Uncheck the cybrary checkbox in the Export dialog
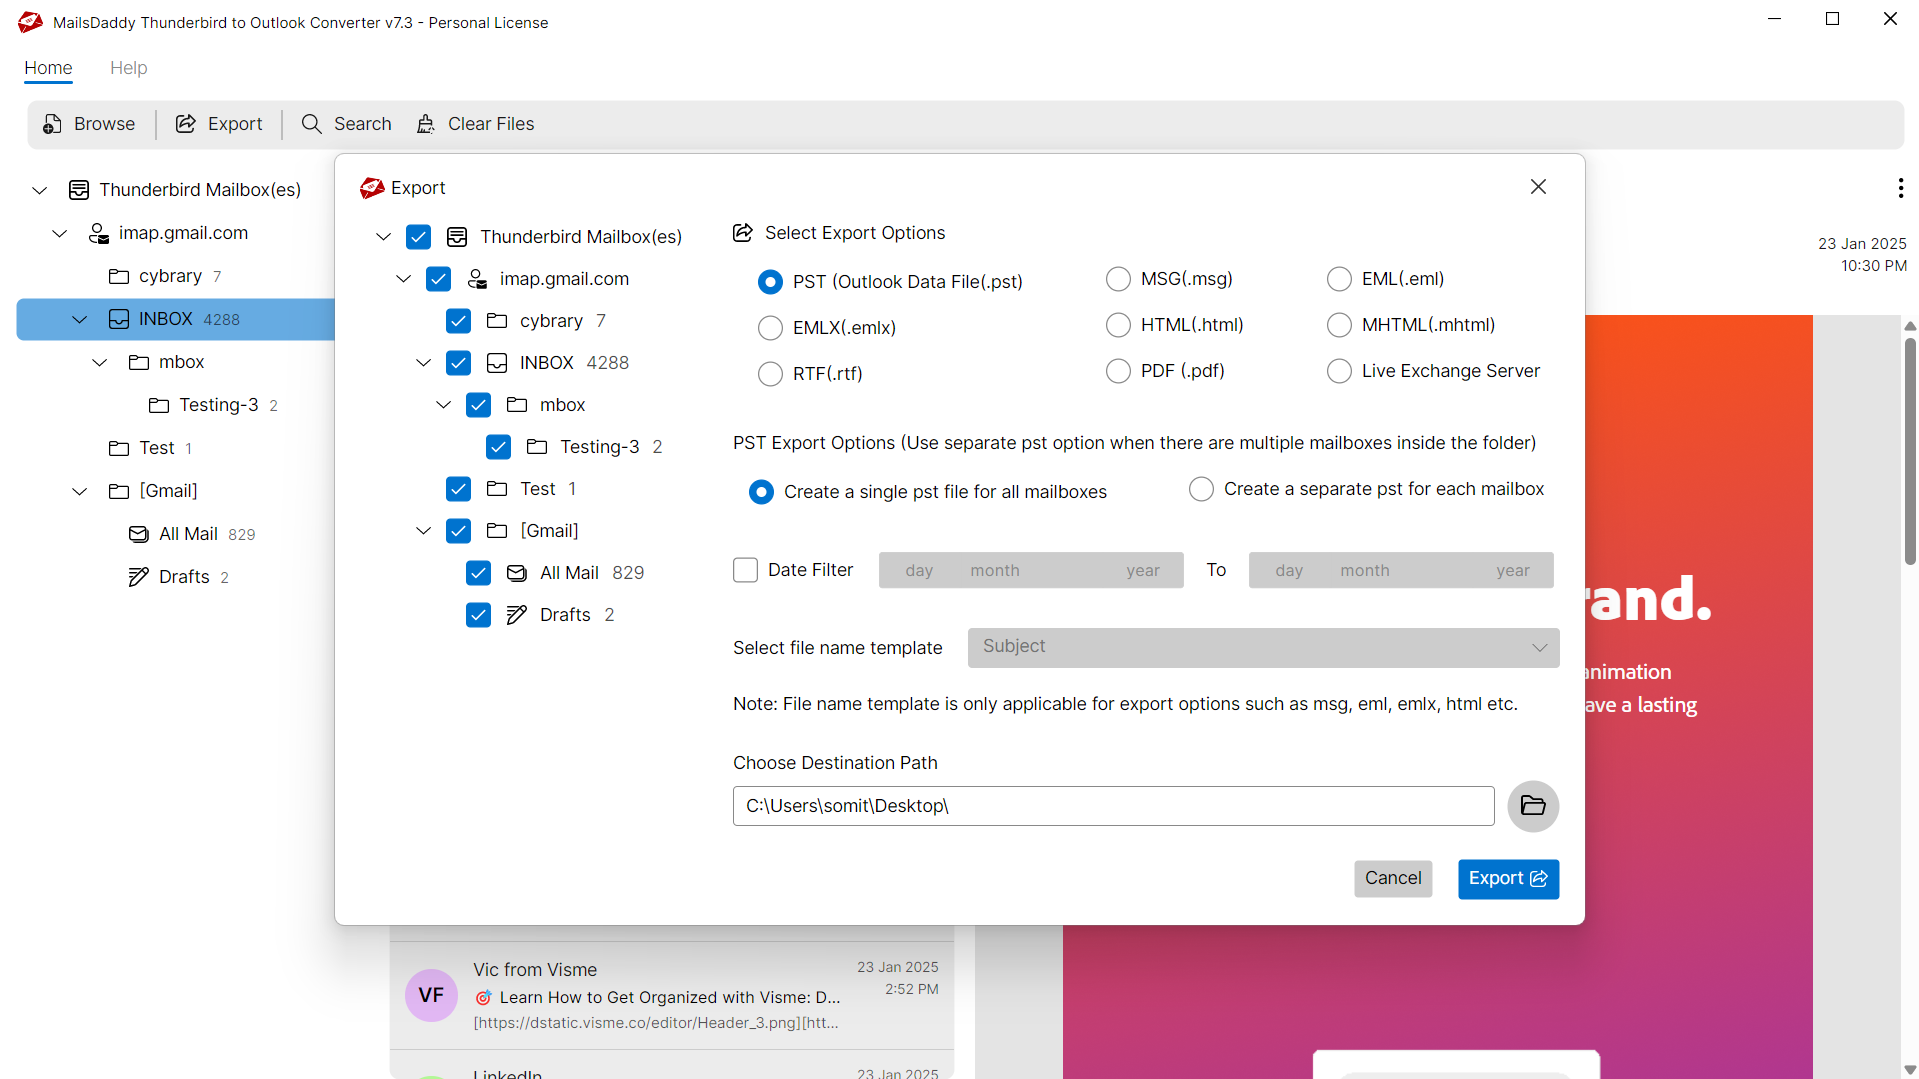The width and height of the screenshot is (1919, 1079). [x=458, y=321]
